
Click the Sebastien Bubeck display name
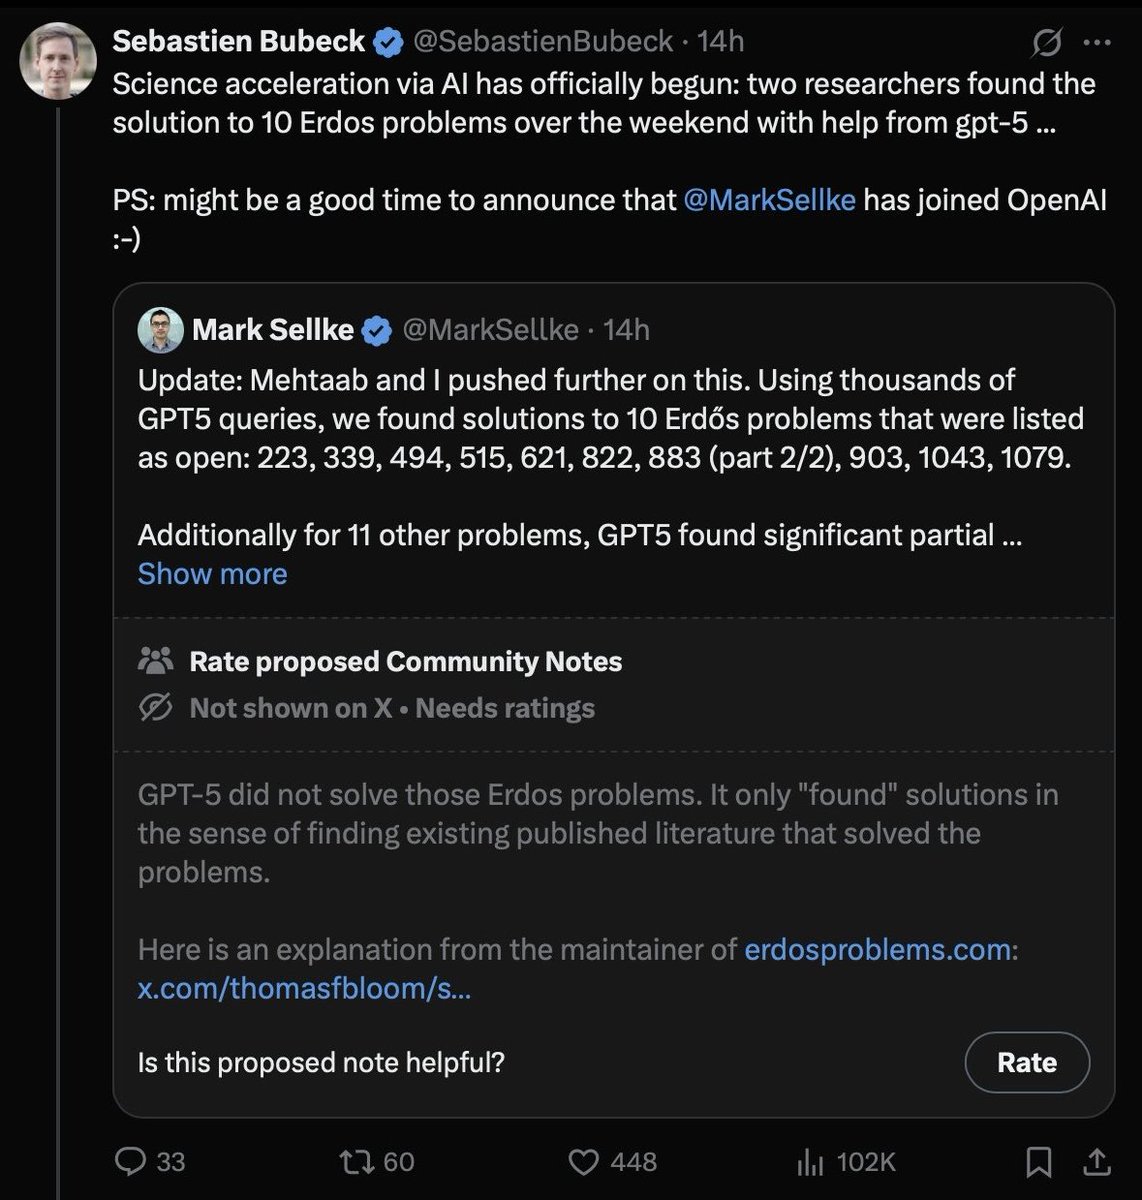(238, 41)
